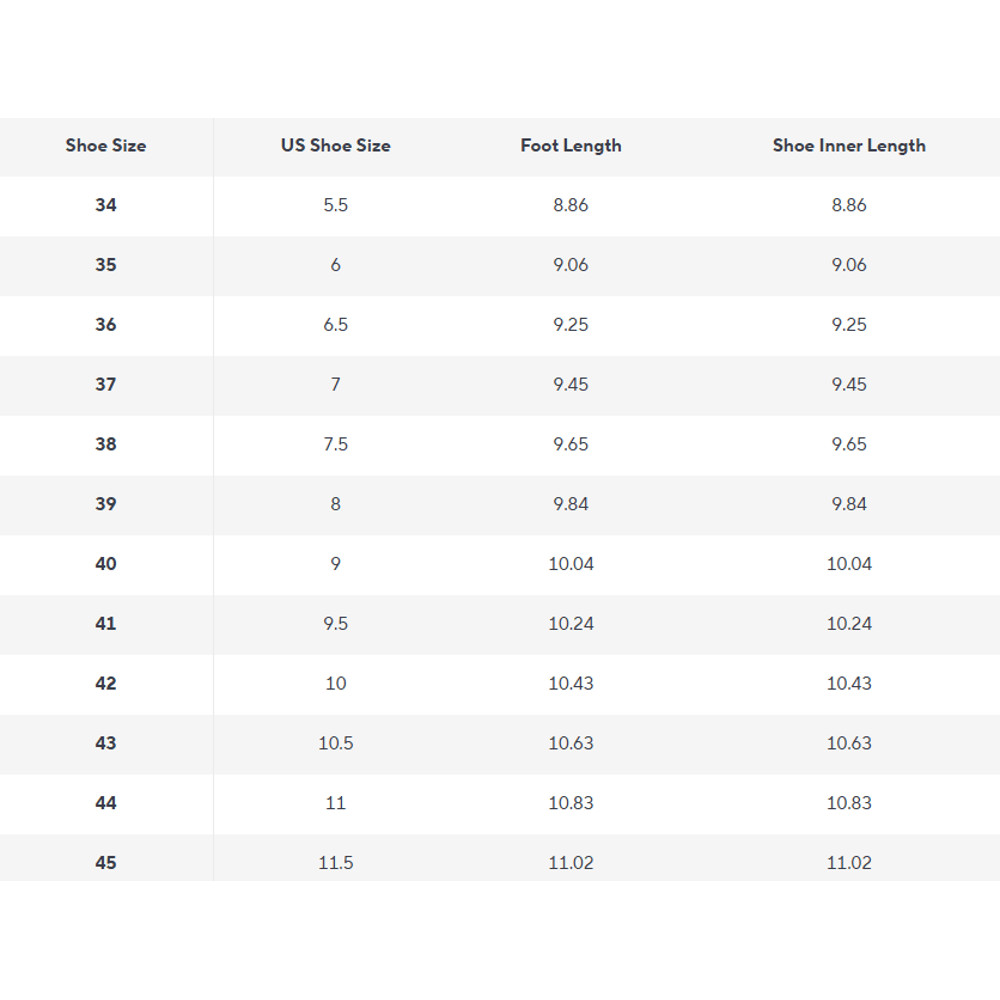Select foot length 11.02 for size 45
Screen dimensions: 1000x1000
click(571, 863)
